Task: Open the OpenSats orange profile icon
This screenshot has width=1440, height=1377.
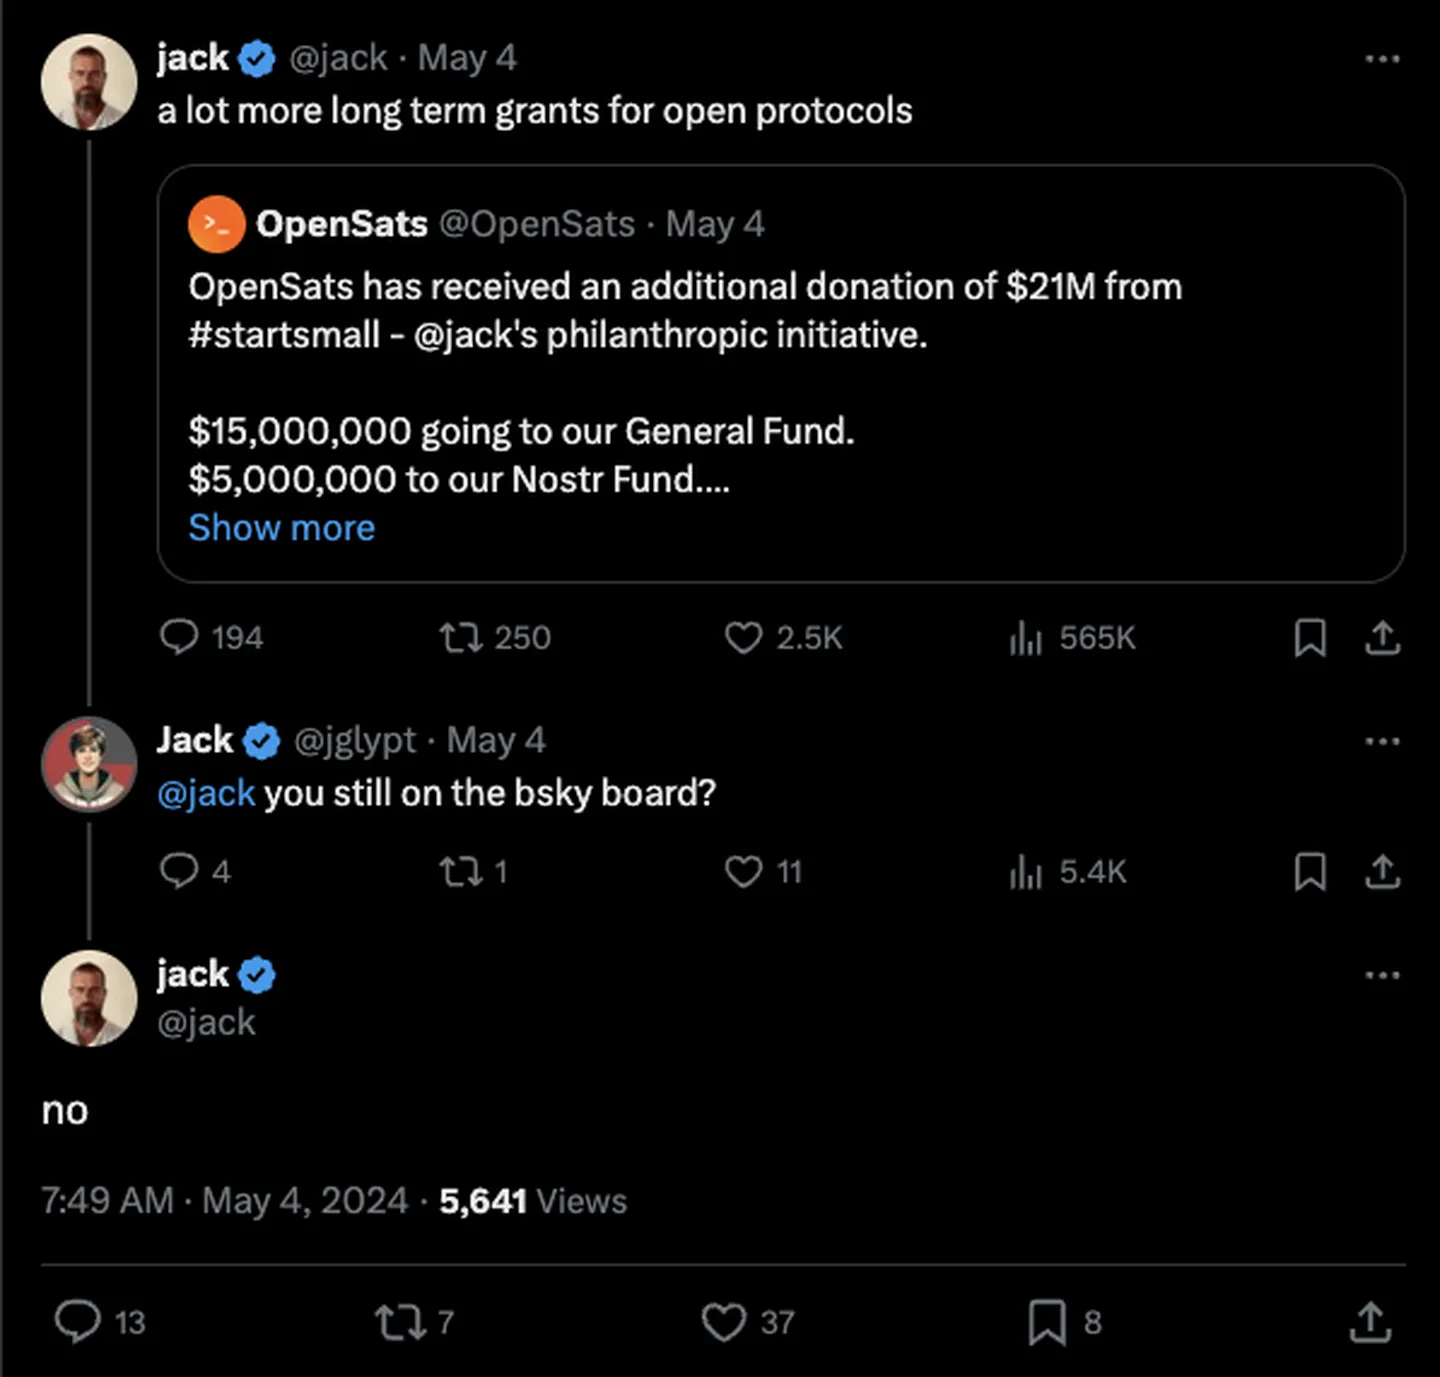Action: click(216, 224)
